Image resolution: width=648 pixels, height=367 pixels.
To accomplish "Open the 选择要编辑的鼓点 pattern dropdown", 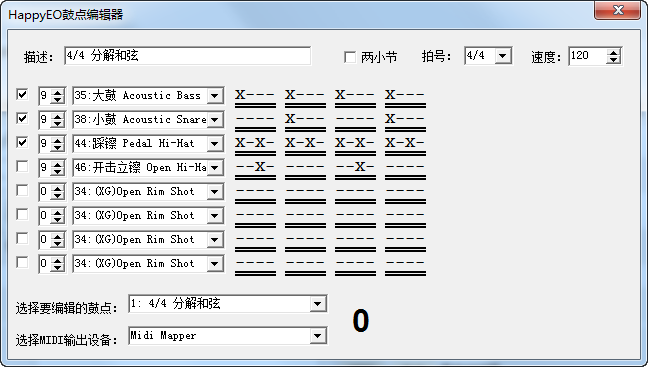I will (x=317, y=304).
